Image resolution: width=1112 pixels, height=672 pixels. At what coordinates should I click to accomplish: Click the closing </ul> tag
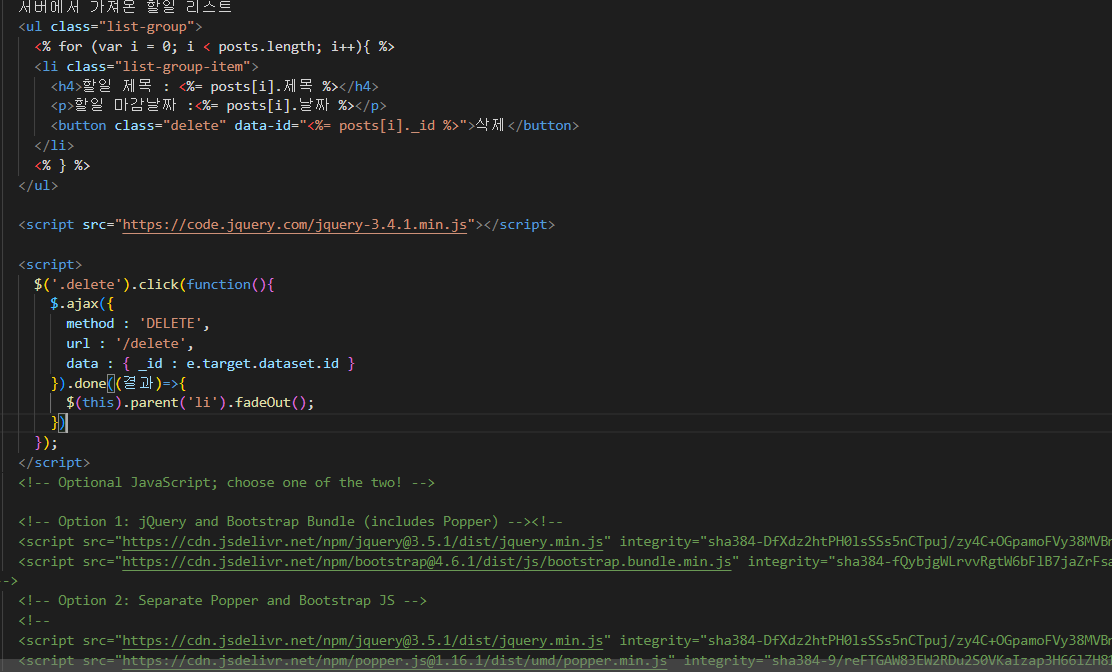pyautogui.click(x=38, y=185)
